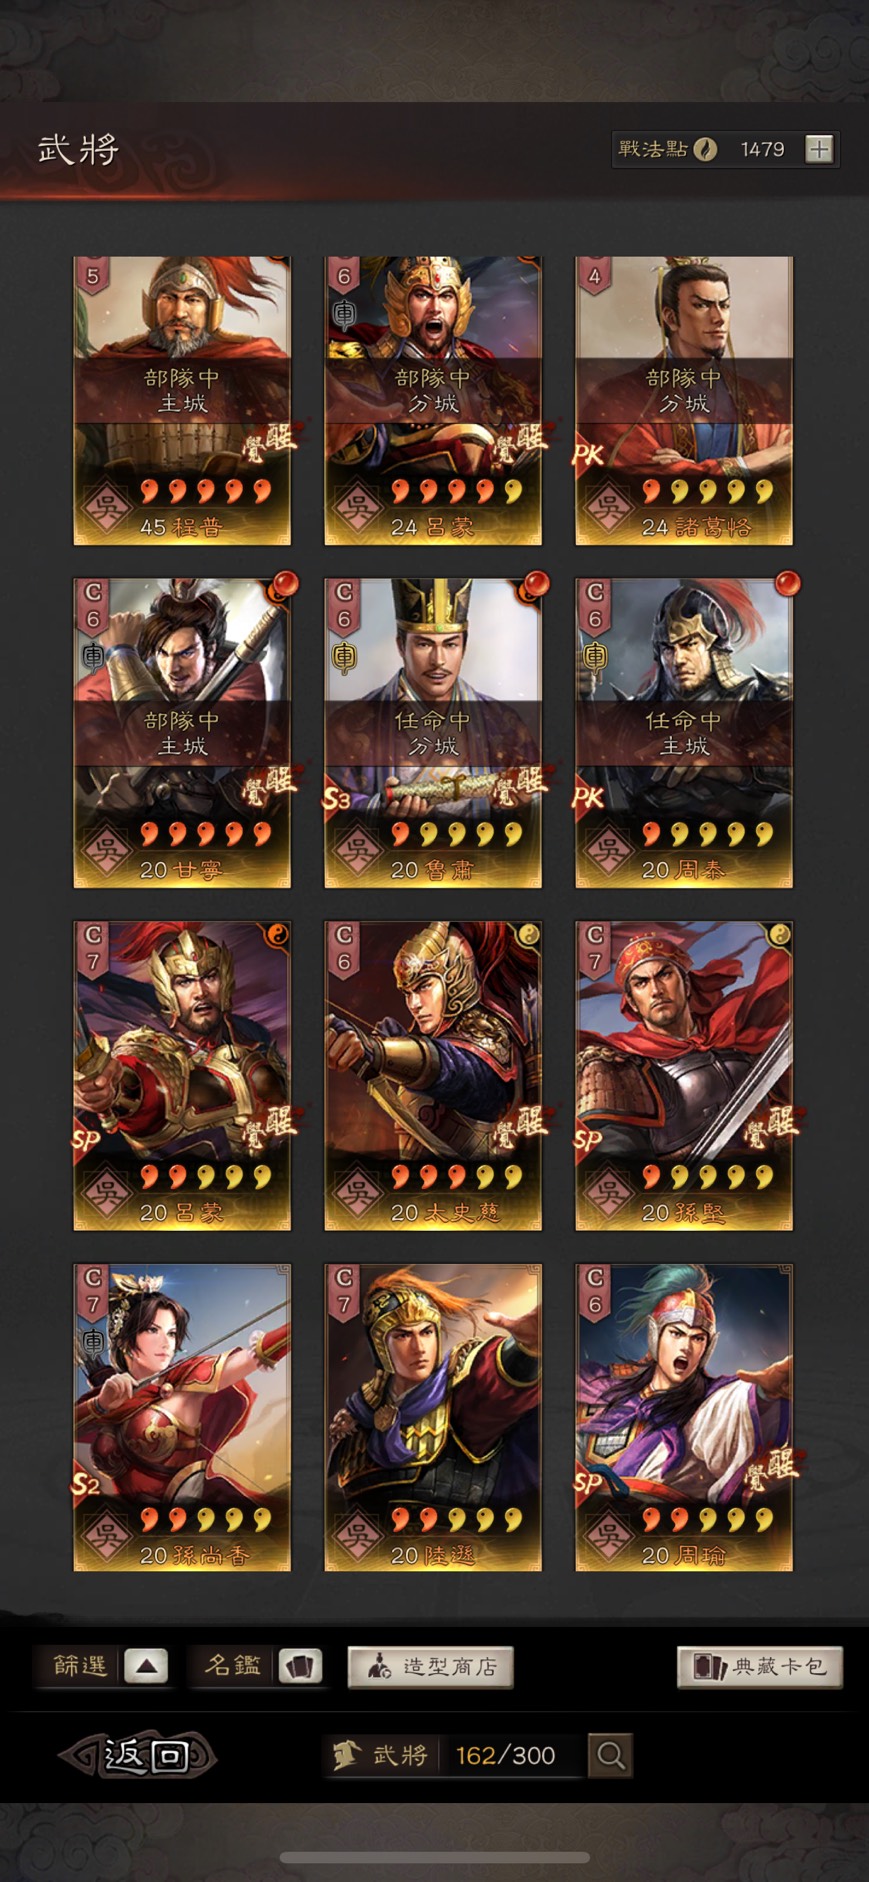Select the 20 魯肅 general card

click(433, 733)
